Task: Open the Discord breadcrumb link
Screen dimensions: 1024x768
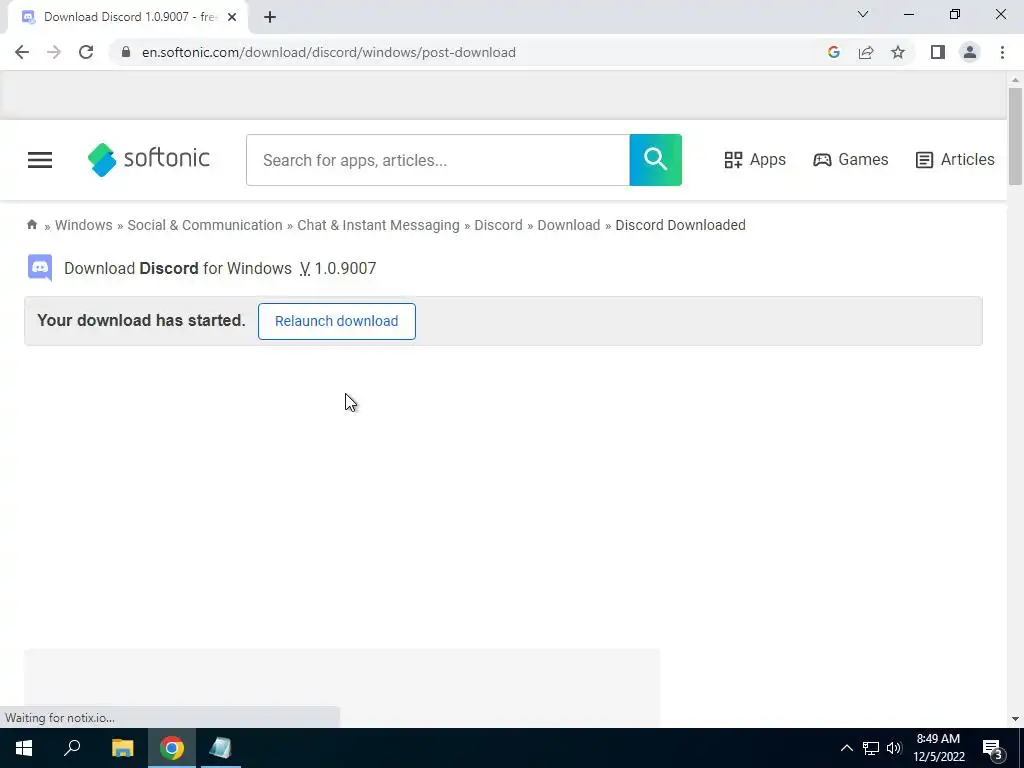Action: pyautogui.click(x=498, y=225)
